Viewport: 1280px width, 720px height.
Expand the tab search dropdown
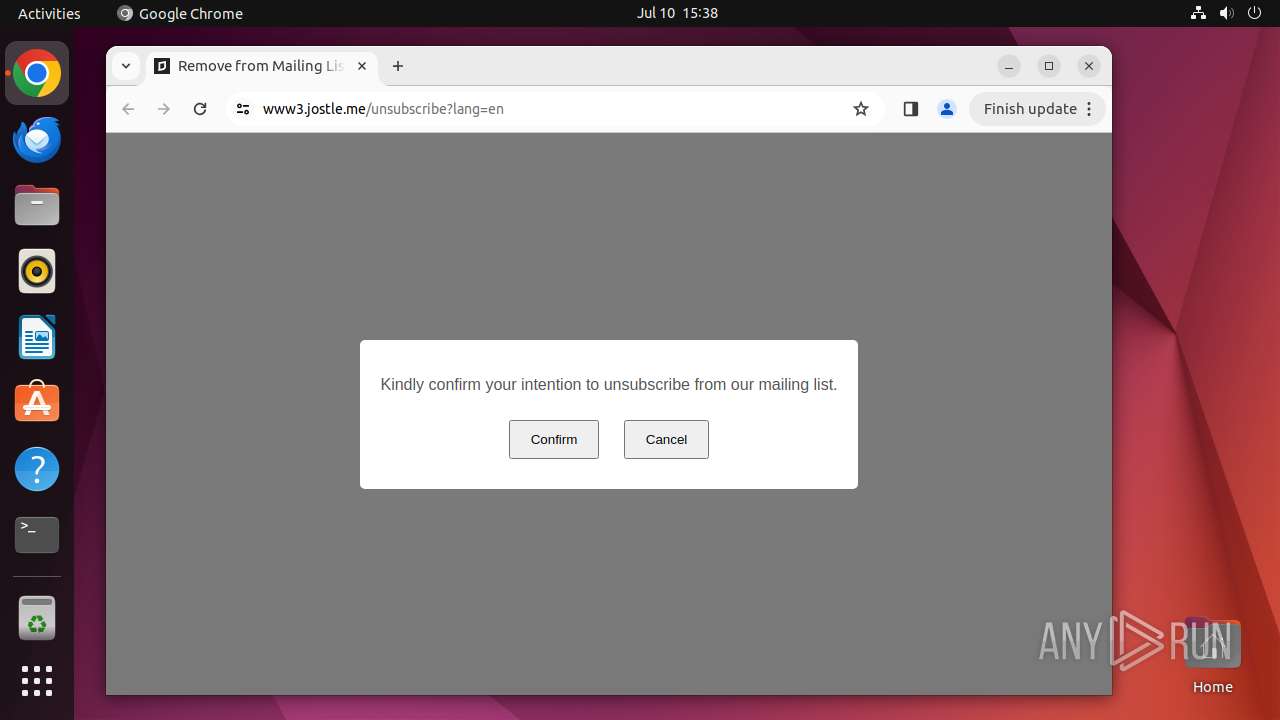[x=126, y=66]
